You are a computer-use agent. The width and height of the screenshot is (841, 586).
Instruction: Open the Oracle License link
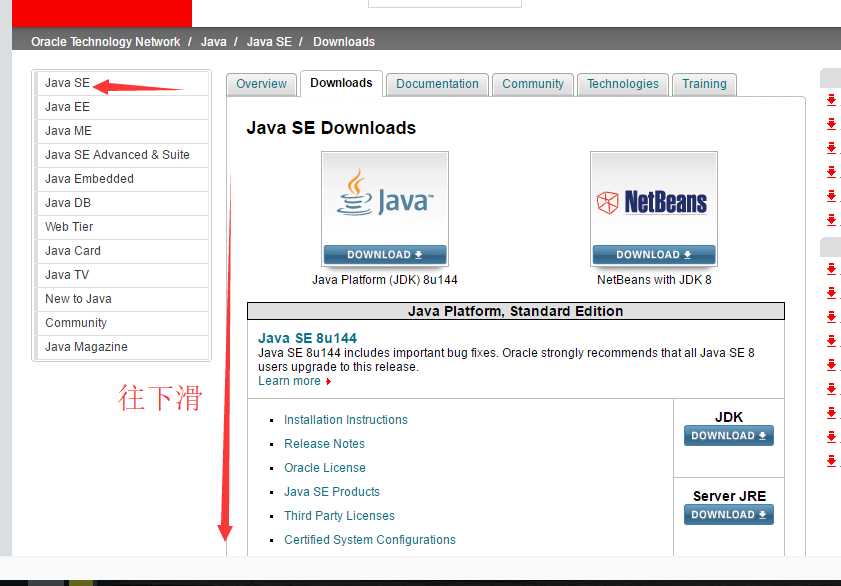(x=324, y=468)
